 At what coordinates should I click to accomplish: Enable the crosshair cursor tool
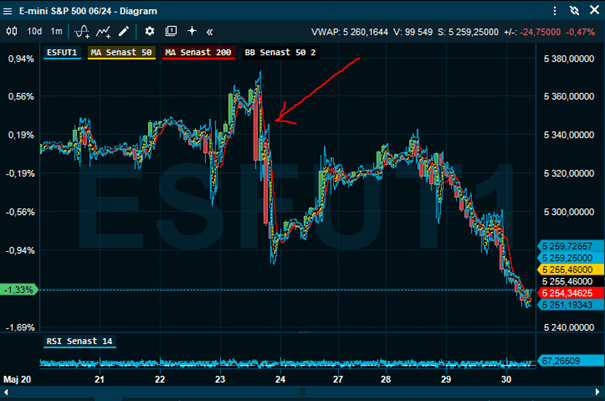(x=192, y=31)
